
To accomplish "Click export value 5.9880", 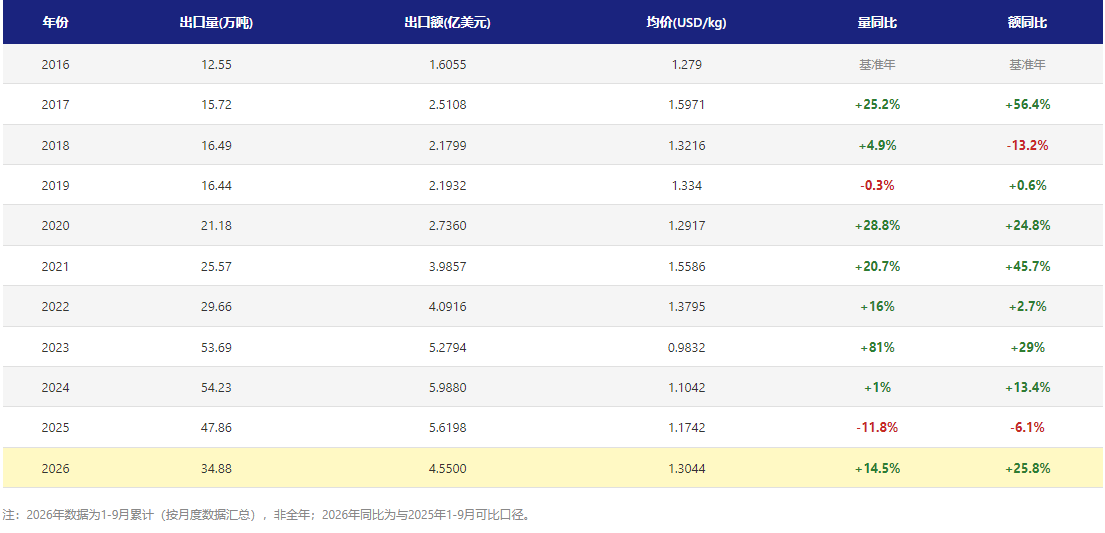I will (x=447, y=387).
